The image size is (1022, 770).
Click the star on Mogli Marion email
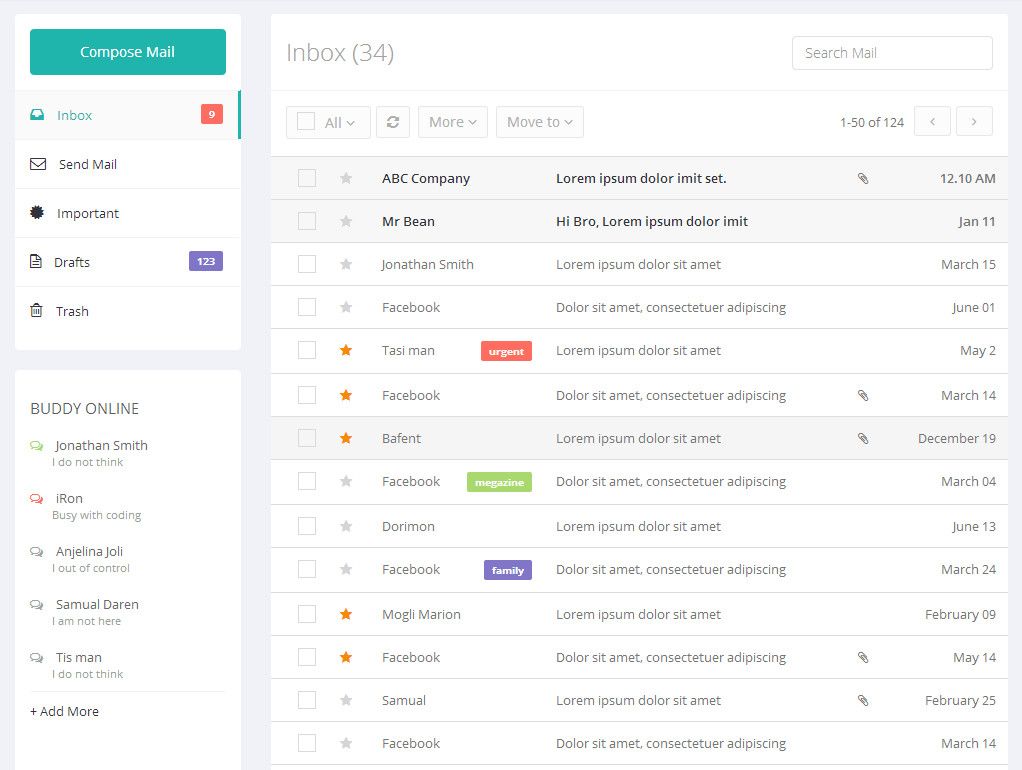tap(346, 614)
